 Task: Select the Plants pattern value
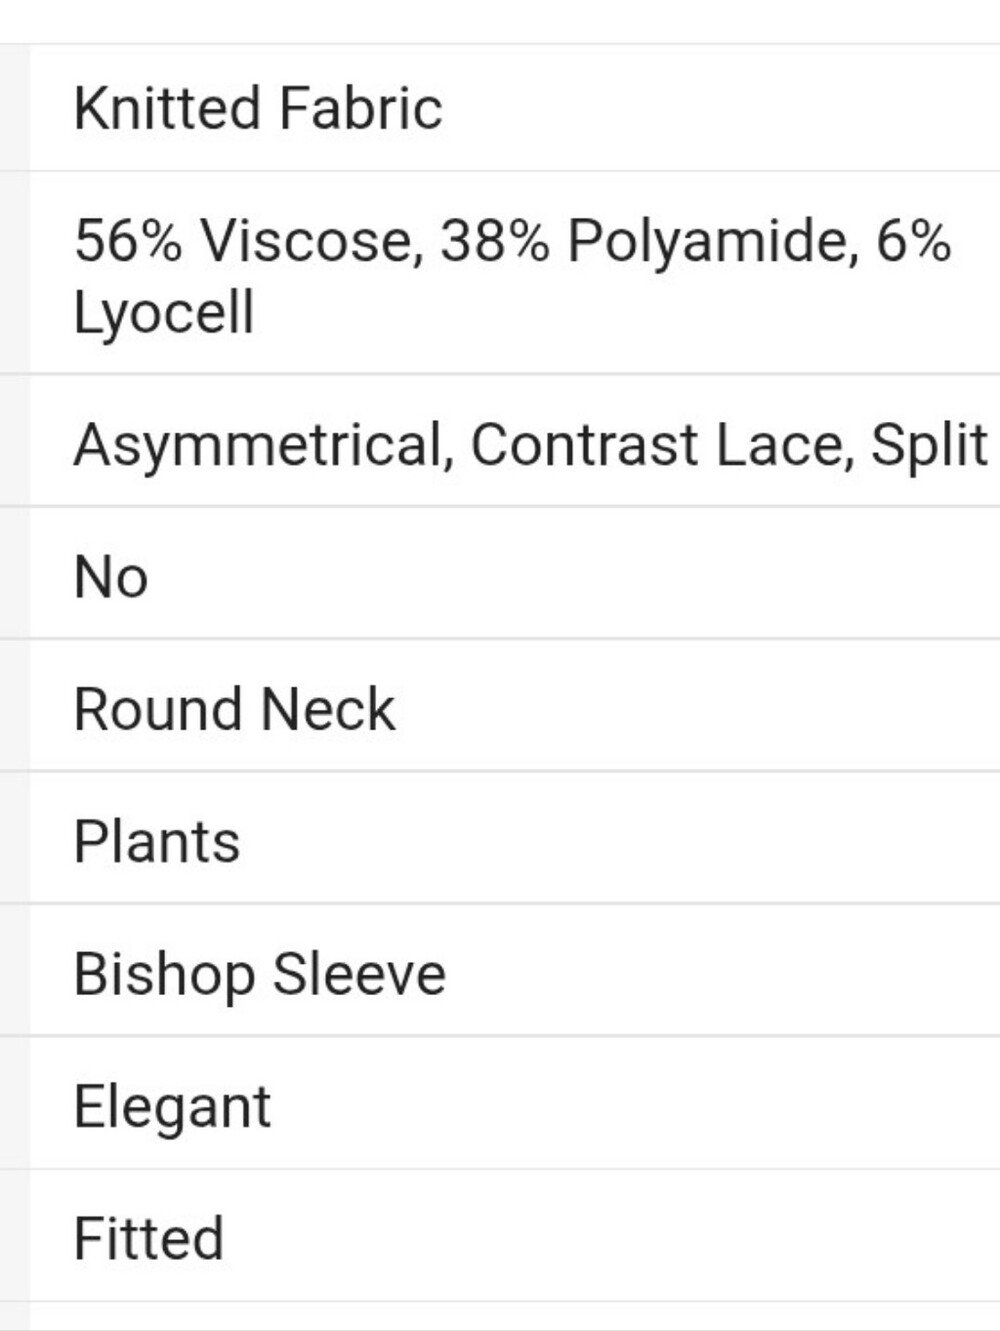click(157, 841)
